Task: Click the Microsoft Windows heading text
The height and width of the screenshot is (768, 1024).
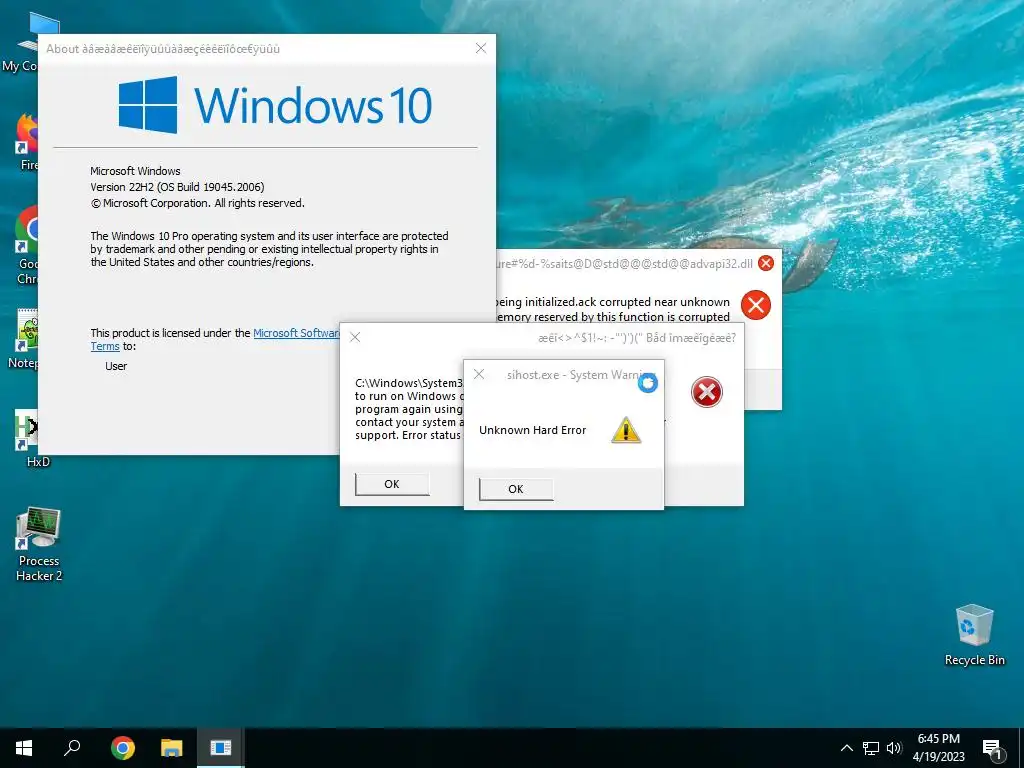Action: (135, 171)
